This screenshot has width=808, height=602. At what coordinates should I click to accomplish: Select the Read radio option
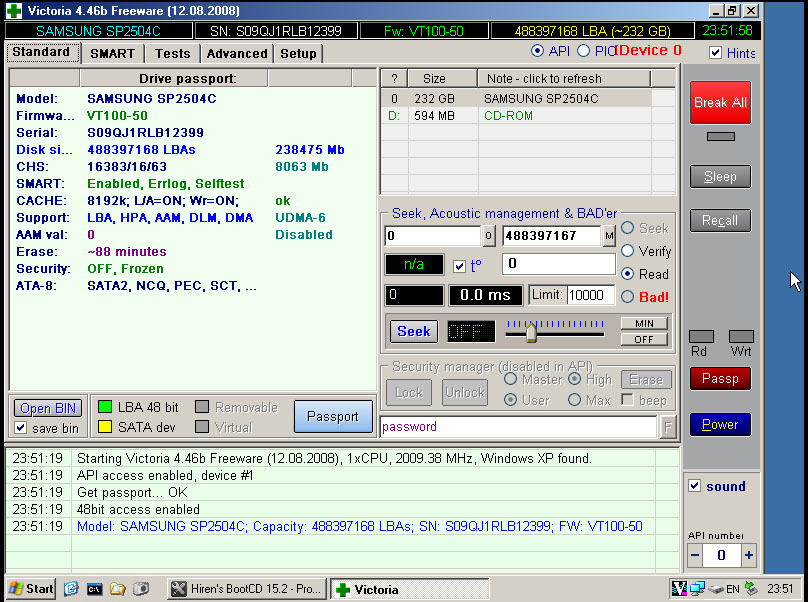pos(627,274)
